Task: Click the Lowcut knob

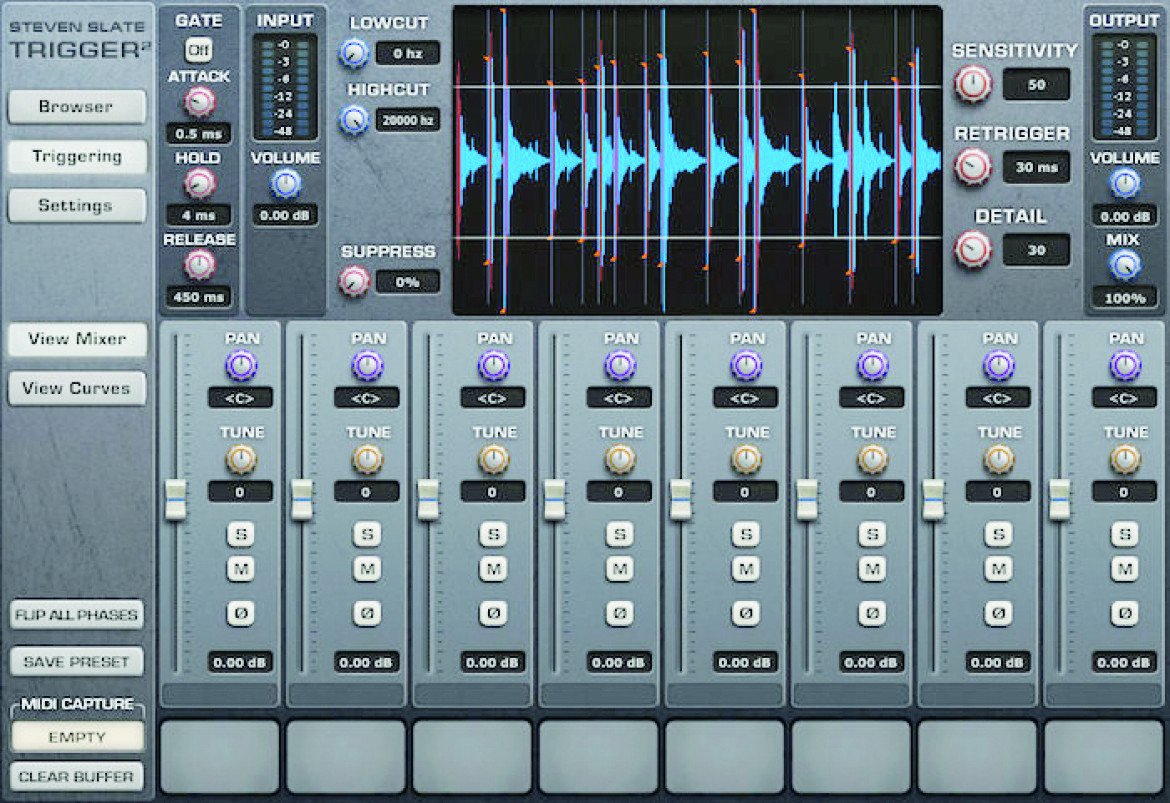Action: 354,53
